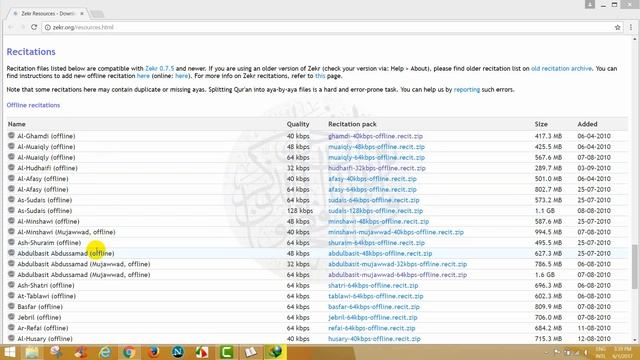Switch to Google Chrome in the taskbar

pyautogui.click(x=129, y=352)
